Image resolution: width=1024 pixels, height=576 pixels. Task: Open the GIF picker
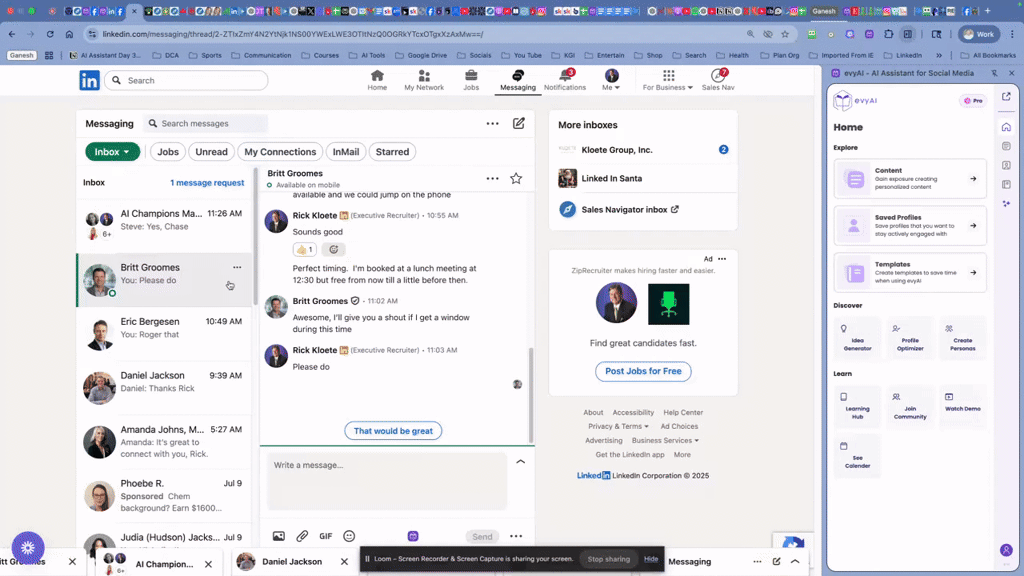tap(326, 536)
